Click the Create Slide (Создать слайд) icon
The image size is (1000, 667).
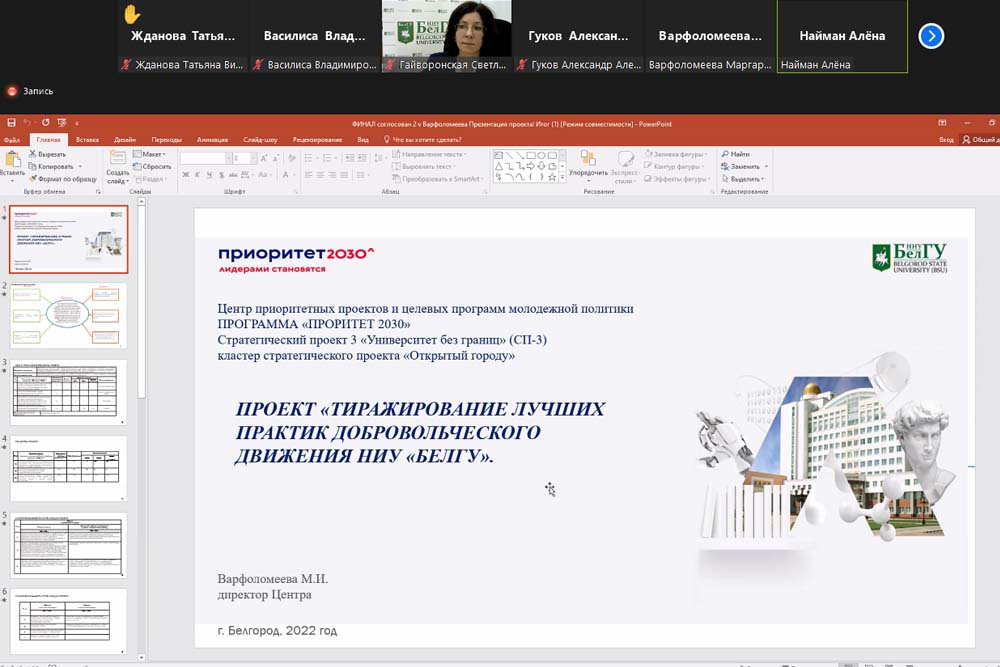pyautogui.click(x=117, y=160)
